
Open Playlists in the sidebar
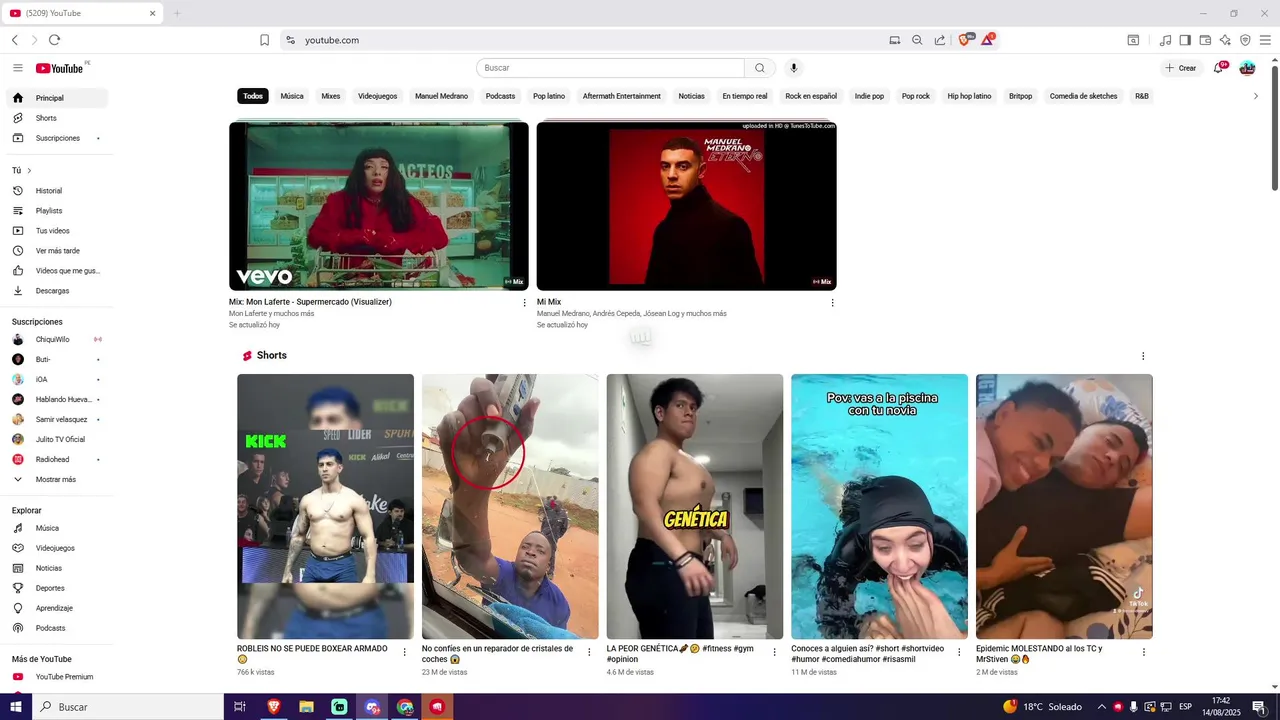pyautogui.click(x=58, y=211)
